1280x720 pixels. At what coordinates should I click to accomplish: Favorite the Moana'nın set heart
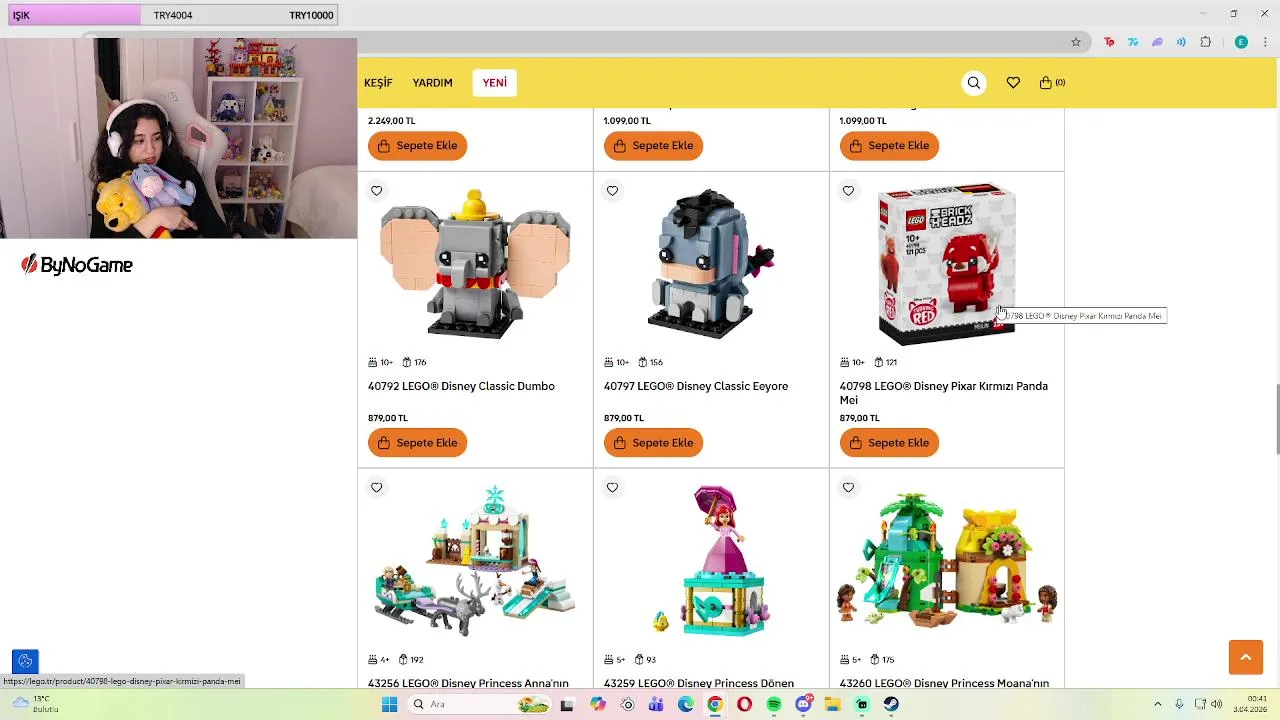click(848, 488)
